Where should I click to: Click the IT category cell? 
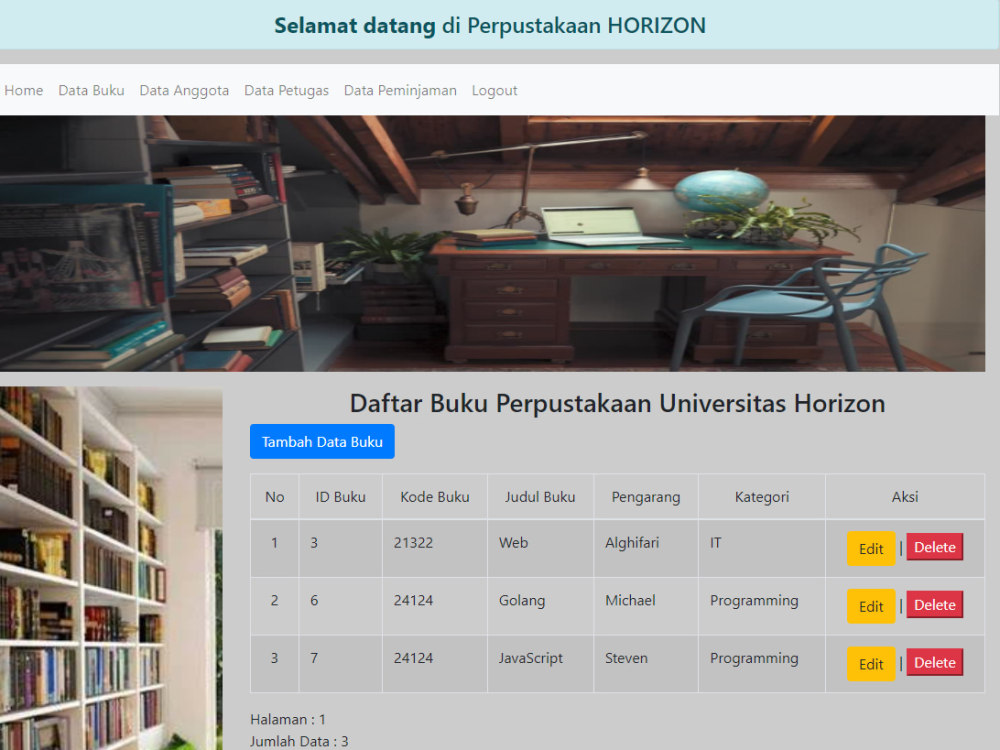(761, 548)
